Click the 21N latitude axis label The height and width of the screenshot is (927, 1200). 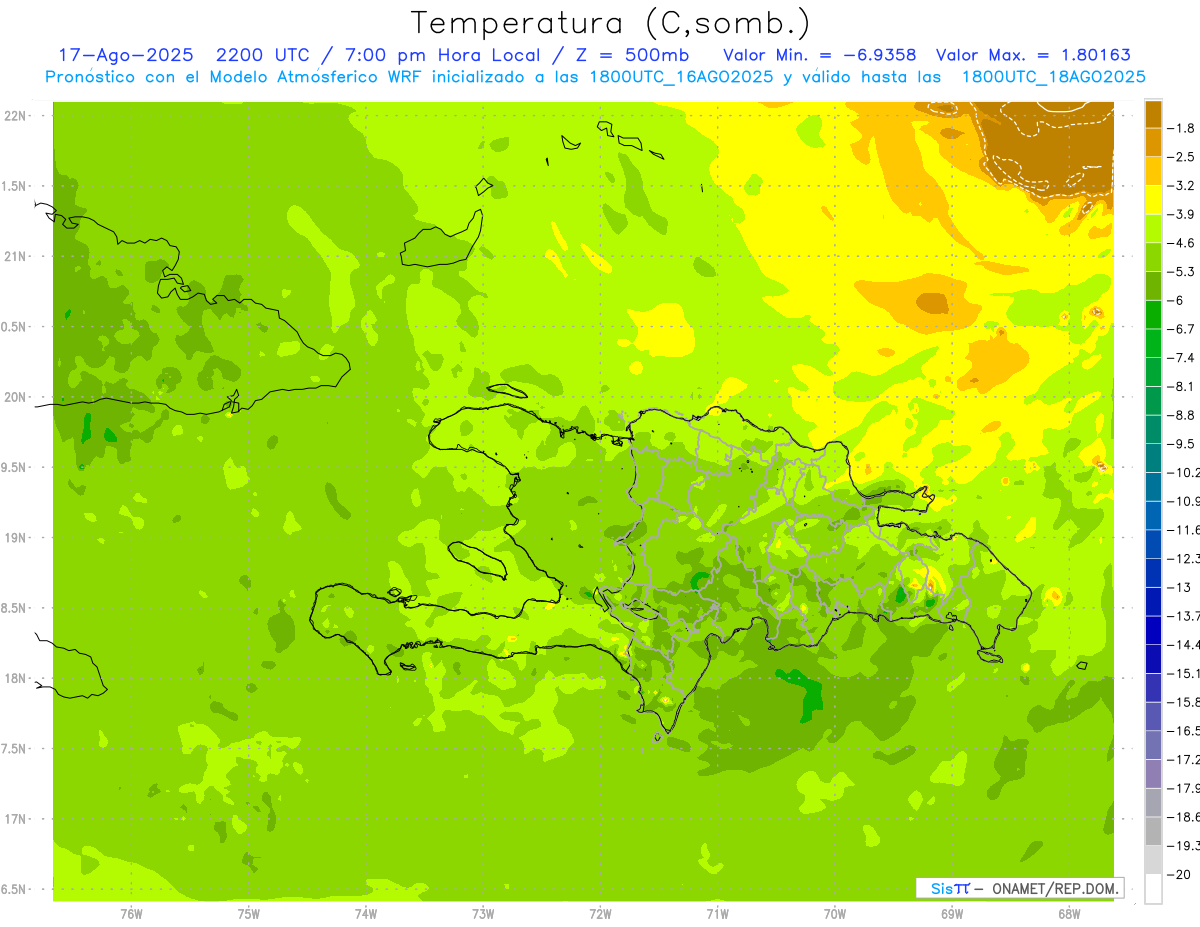click(17, 257)
